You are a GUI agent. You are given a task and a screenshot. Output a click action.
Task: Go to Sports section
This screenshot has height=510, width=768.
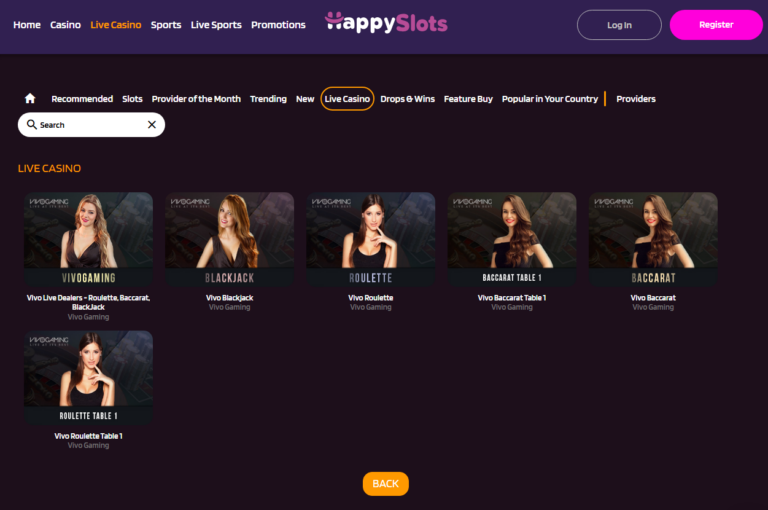pyautogui.click(x=166, y=24)
